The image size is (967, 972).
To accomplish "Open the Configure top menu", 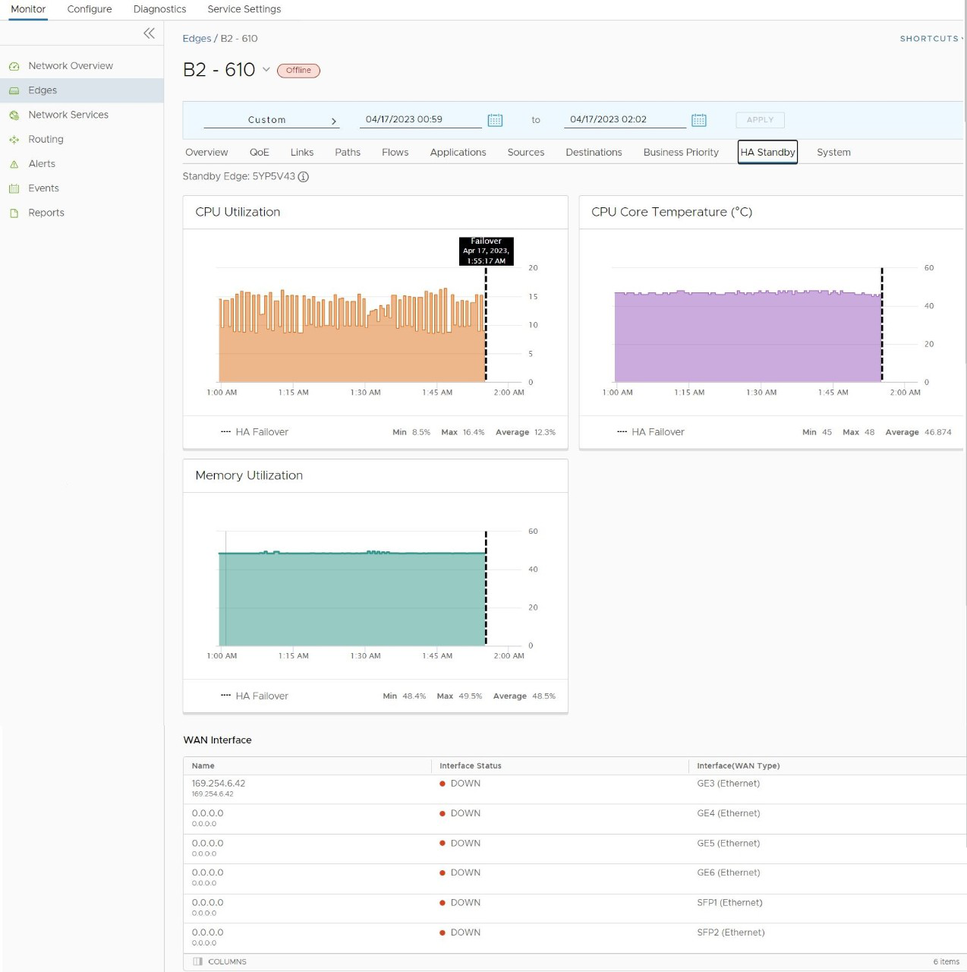I will (x=89, y=9).
